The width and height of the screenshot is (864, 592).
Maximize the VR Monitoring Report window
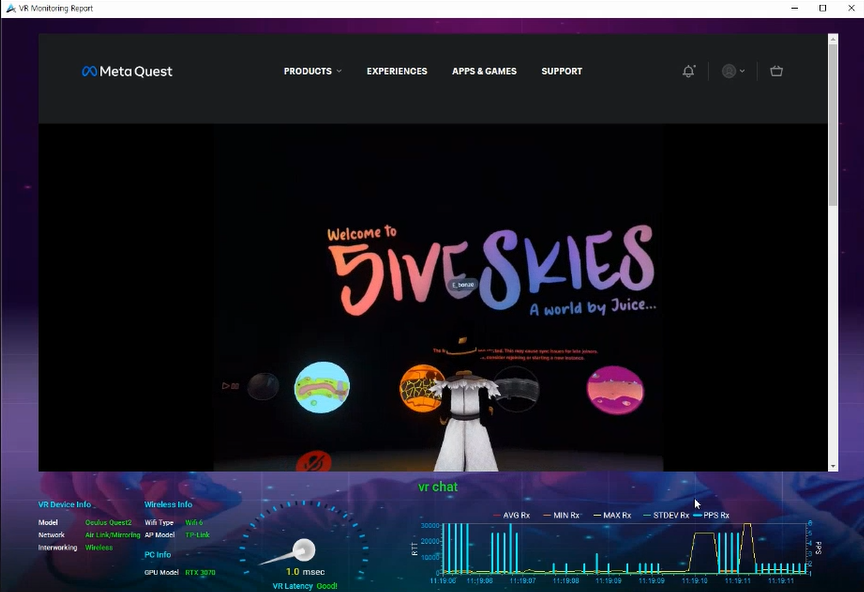click(x=823, y=8)
